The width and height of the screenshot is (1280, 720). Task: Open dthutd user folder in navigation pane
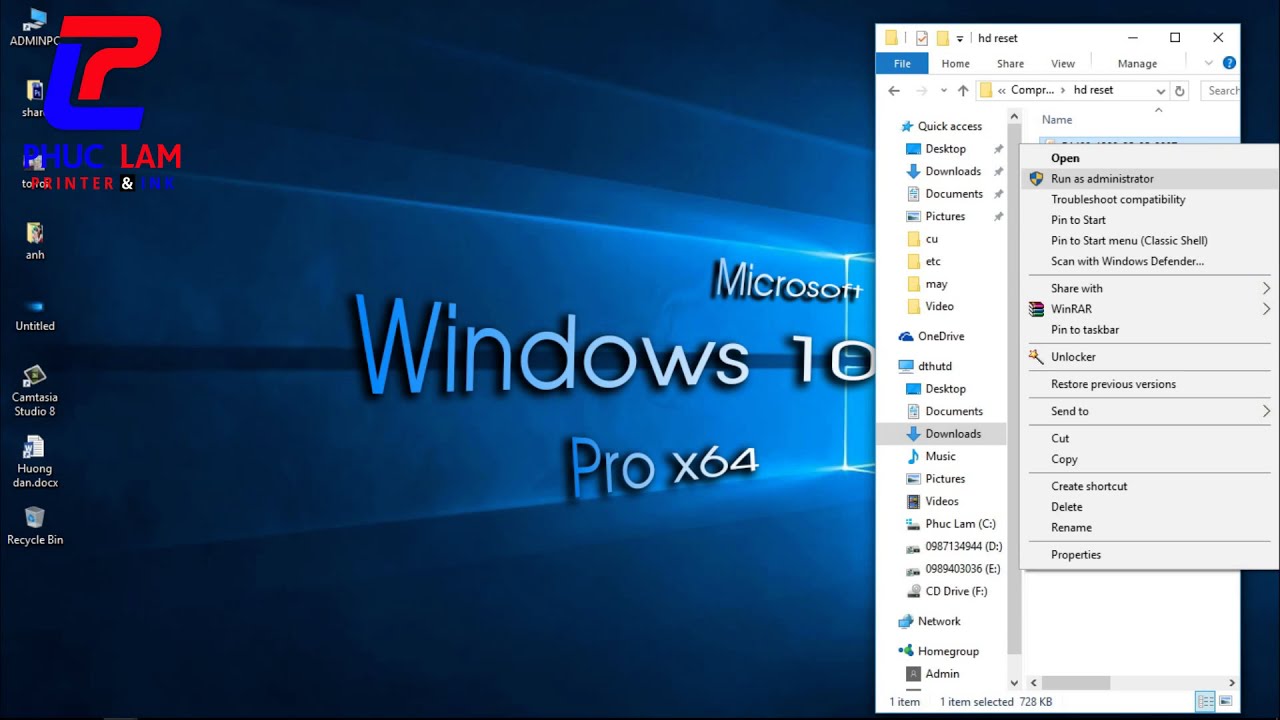pyautogui.click(x=934, y=366)
